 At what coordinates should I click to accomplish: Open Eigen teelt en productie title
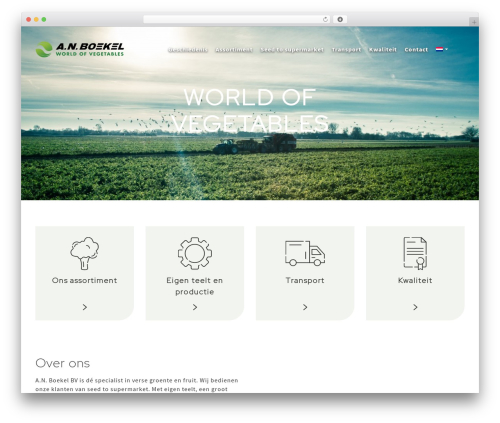[195, 286]
